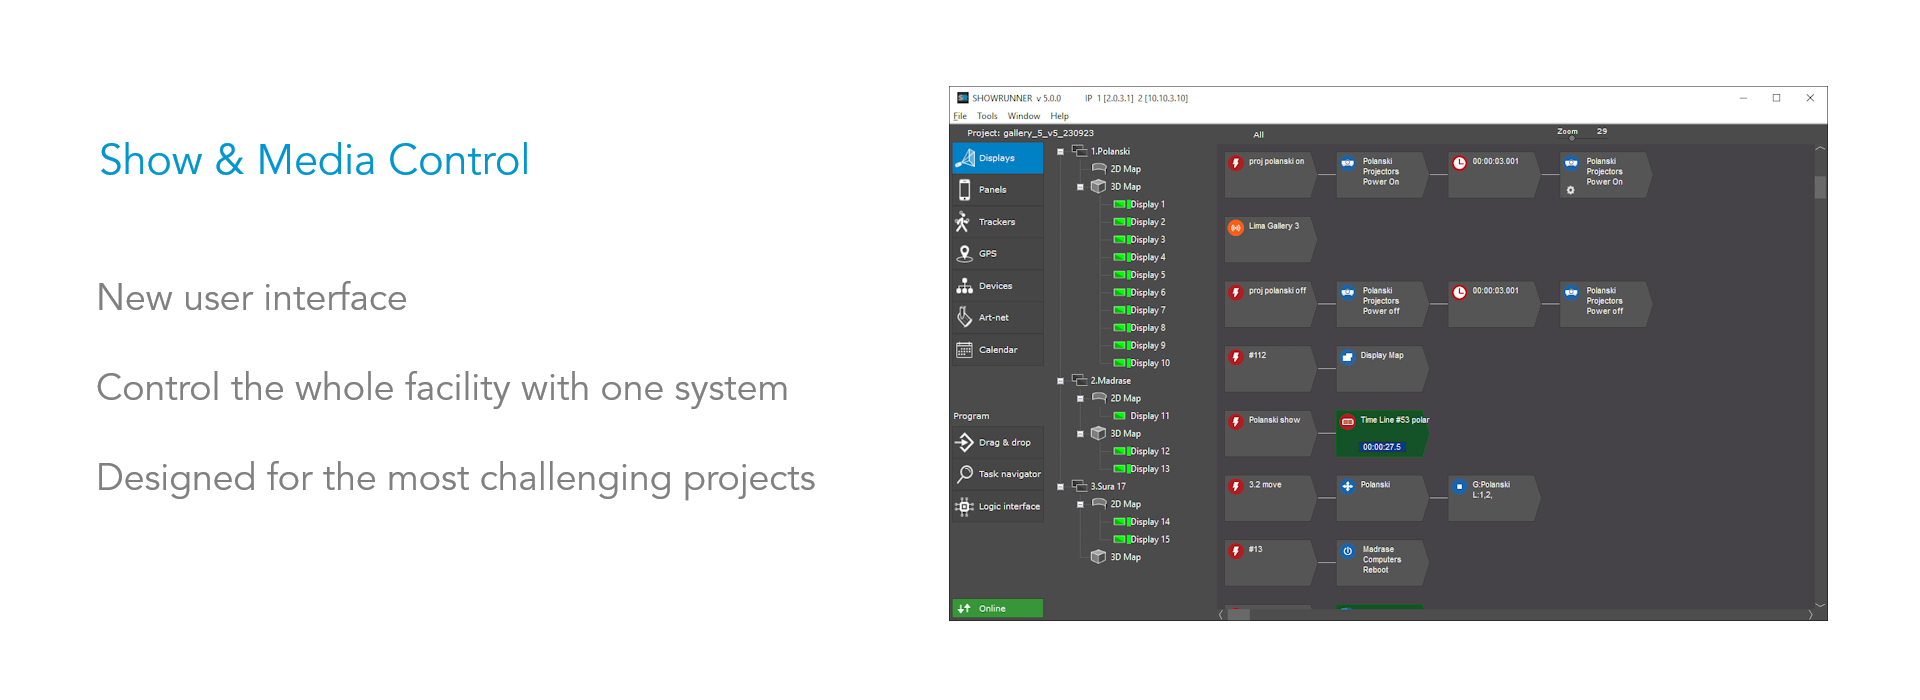Select the Drag & drop program mode
The image size is (1920, 700).
point(997,442)
